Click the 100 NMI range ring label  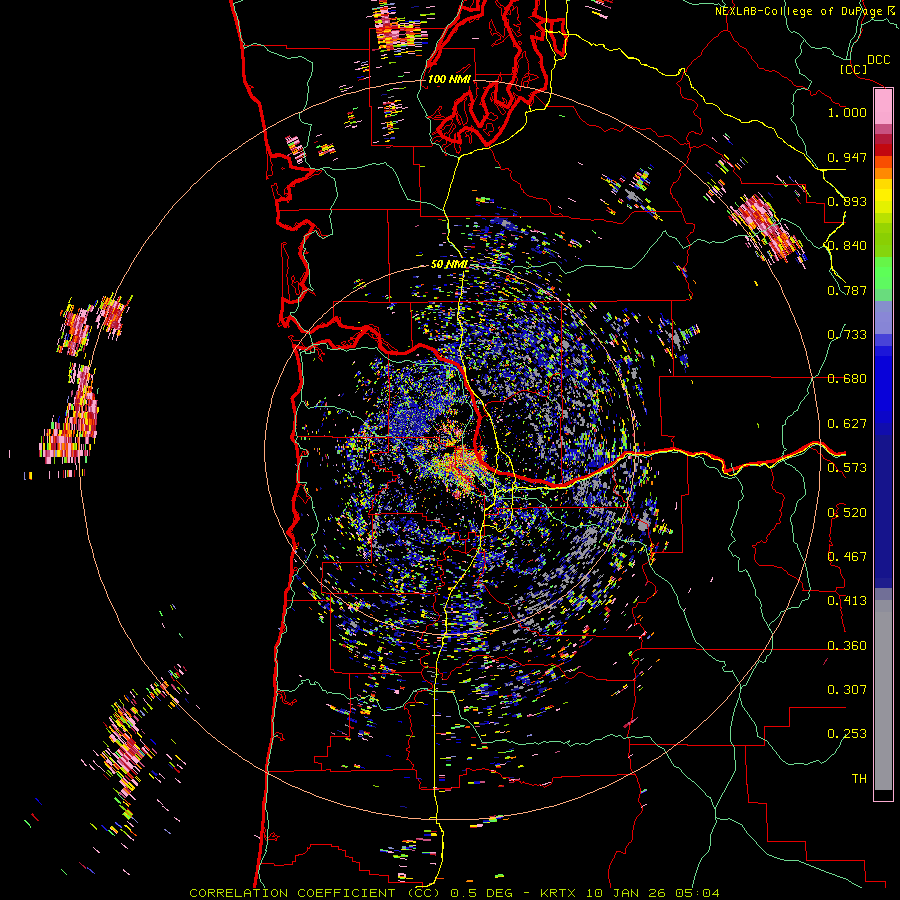click(449, 79)
